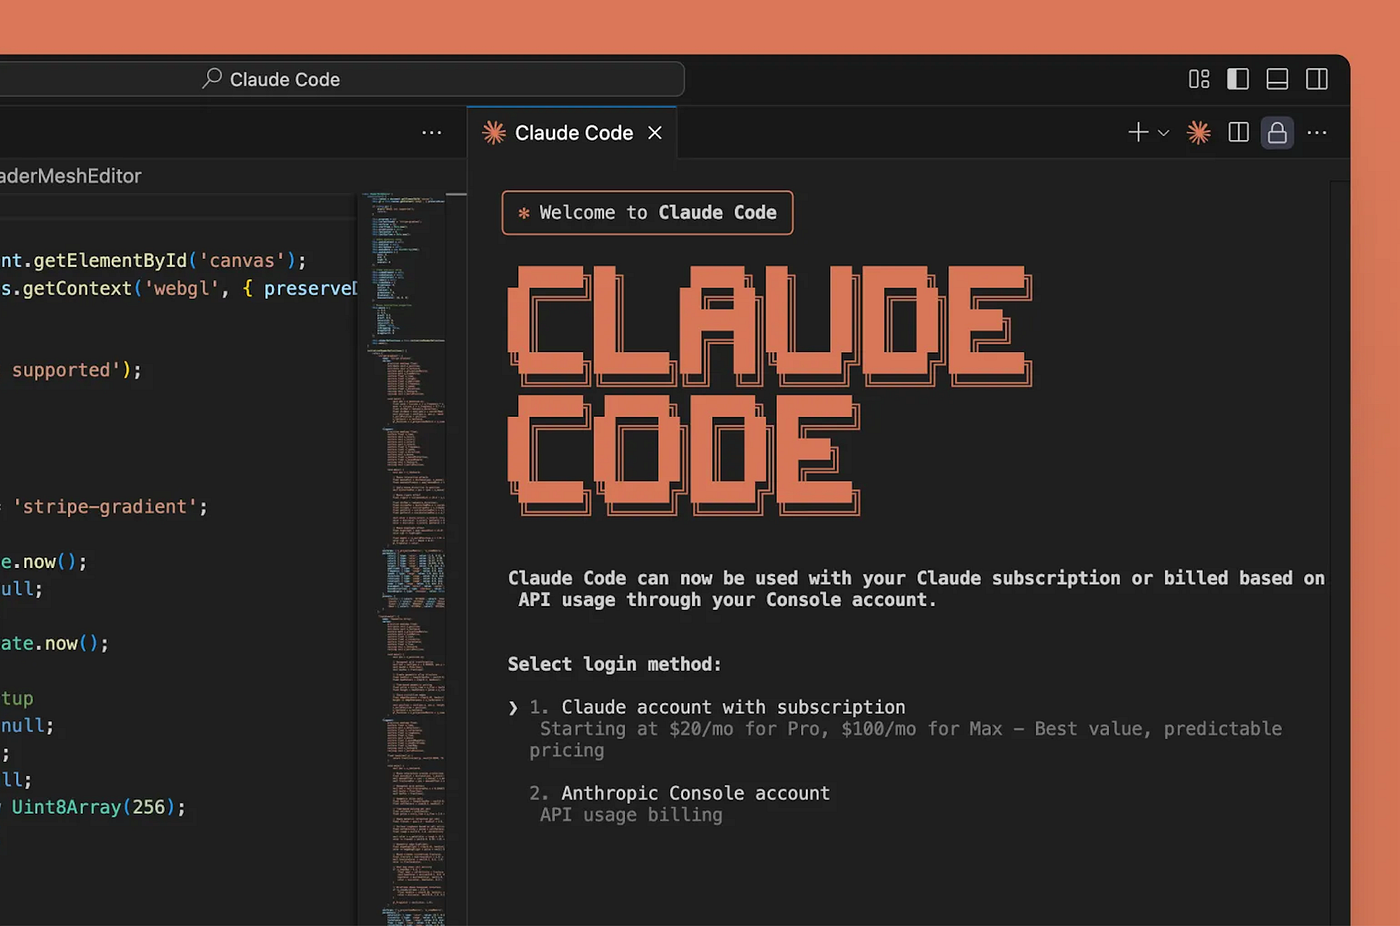Create a new terminal with the plus icon
The image size is (1400, 926).
(x=1136, y=132)
